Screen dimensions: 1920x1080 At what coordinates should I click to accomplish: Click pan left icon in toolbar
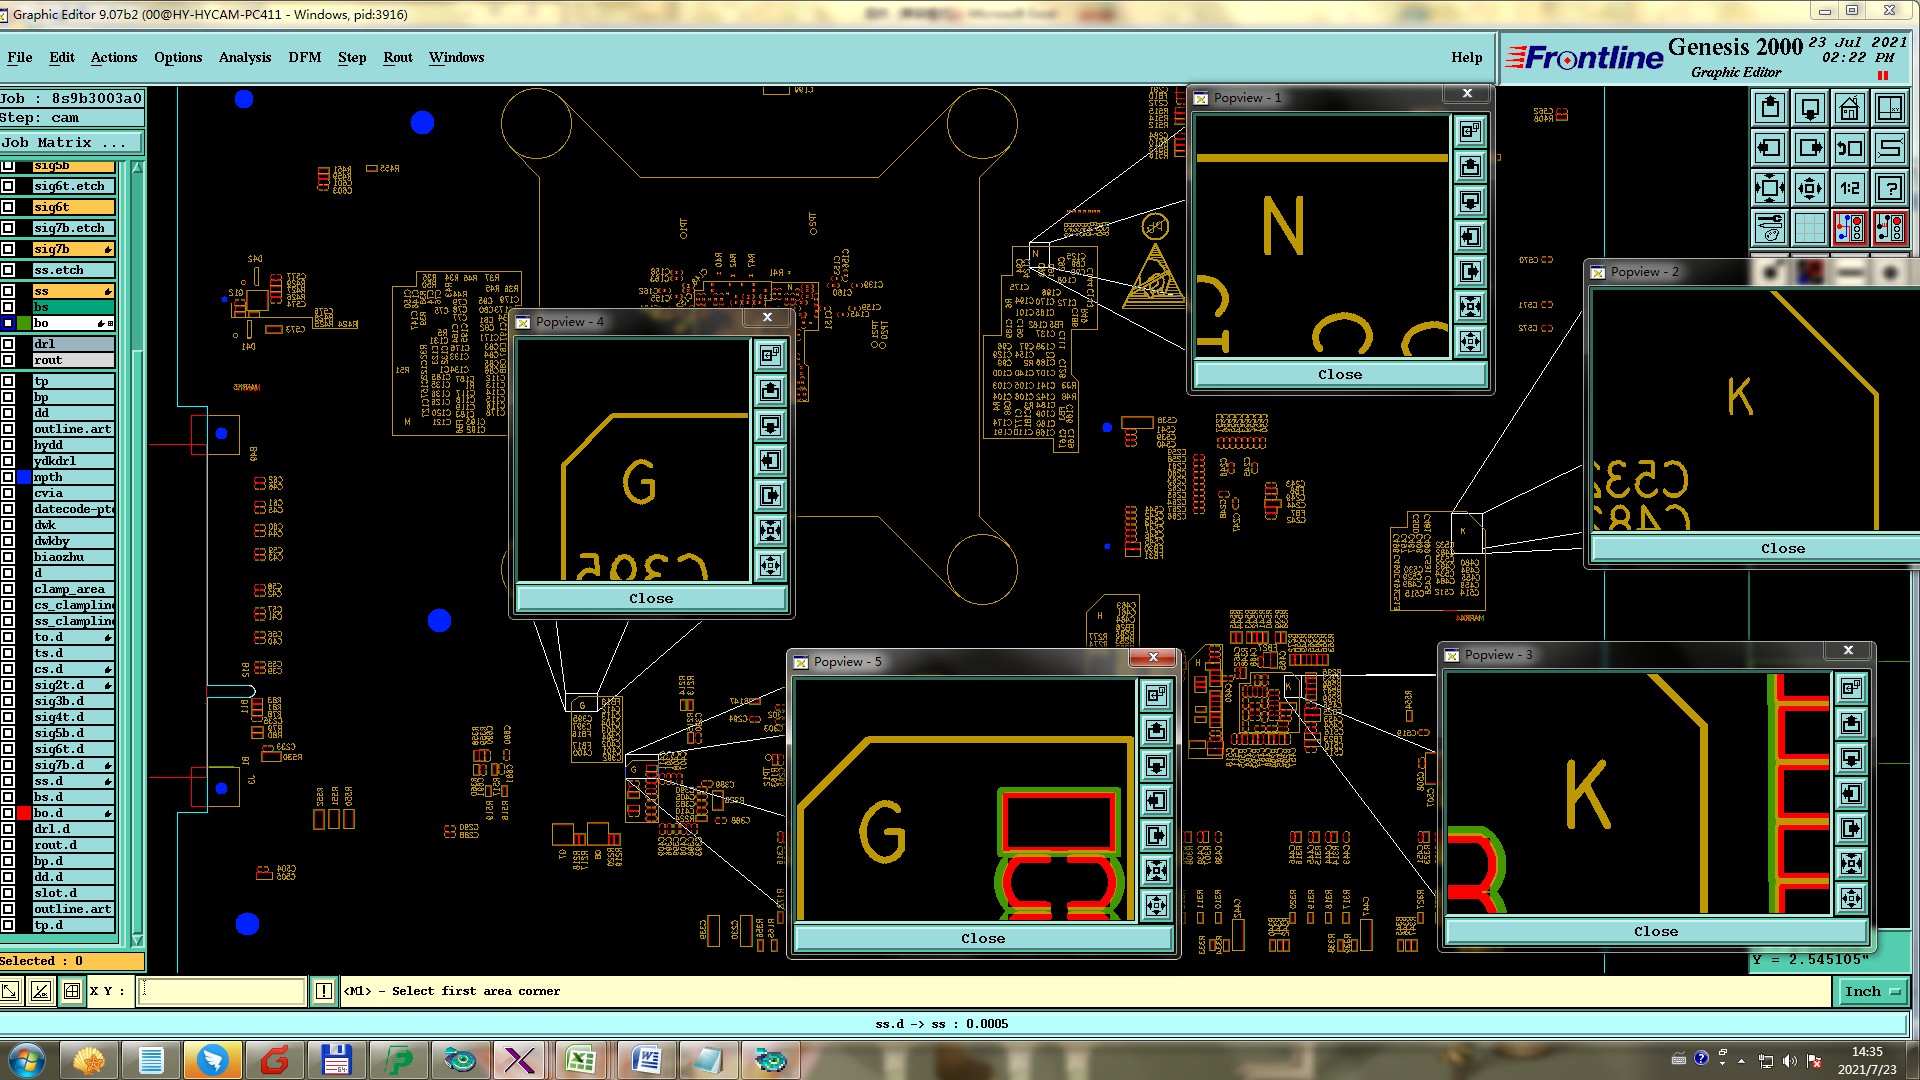pyautogui.click(x=1770, y=149)
